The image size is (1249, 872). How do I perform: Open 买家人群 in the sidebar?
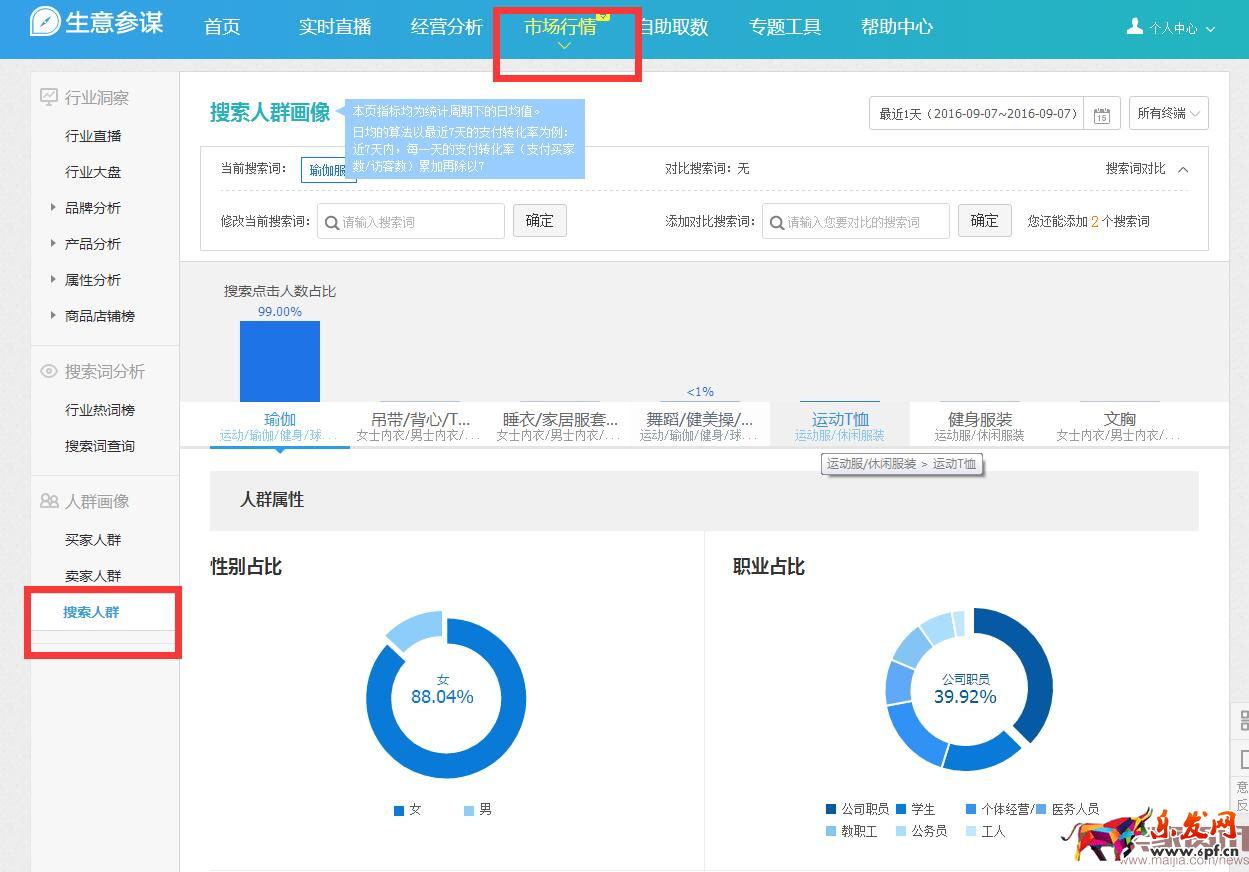pos(93,540)
